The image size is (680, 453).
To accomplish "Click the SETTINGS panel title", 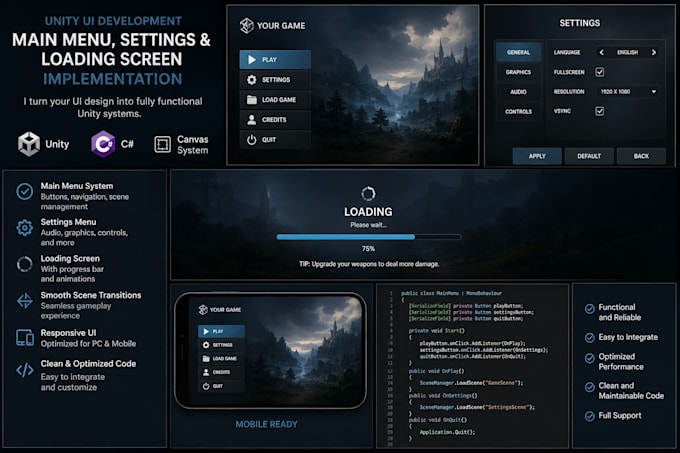I will [x=579, y=23].
